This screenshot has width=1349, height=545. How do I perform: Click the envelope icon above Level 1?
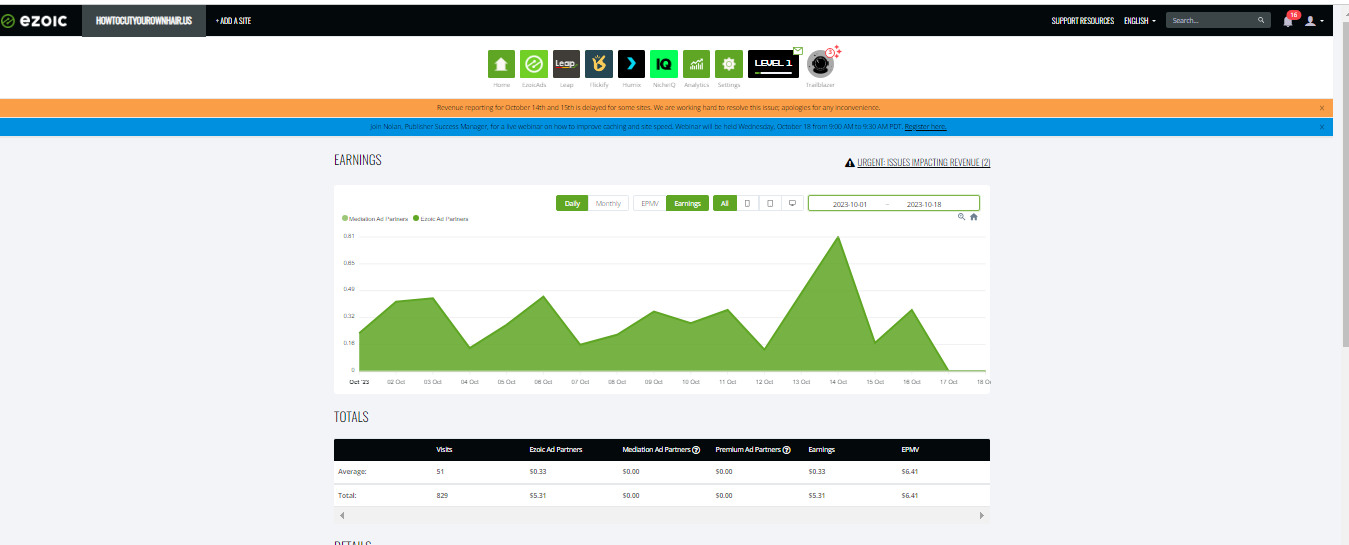click(798, 50)
